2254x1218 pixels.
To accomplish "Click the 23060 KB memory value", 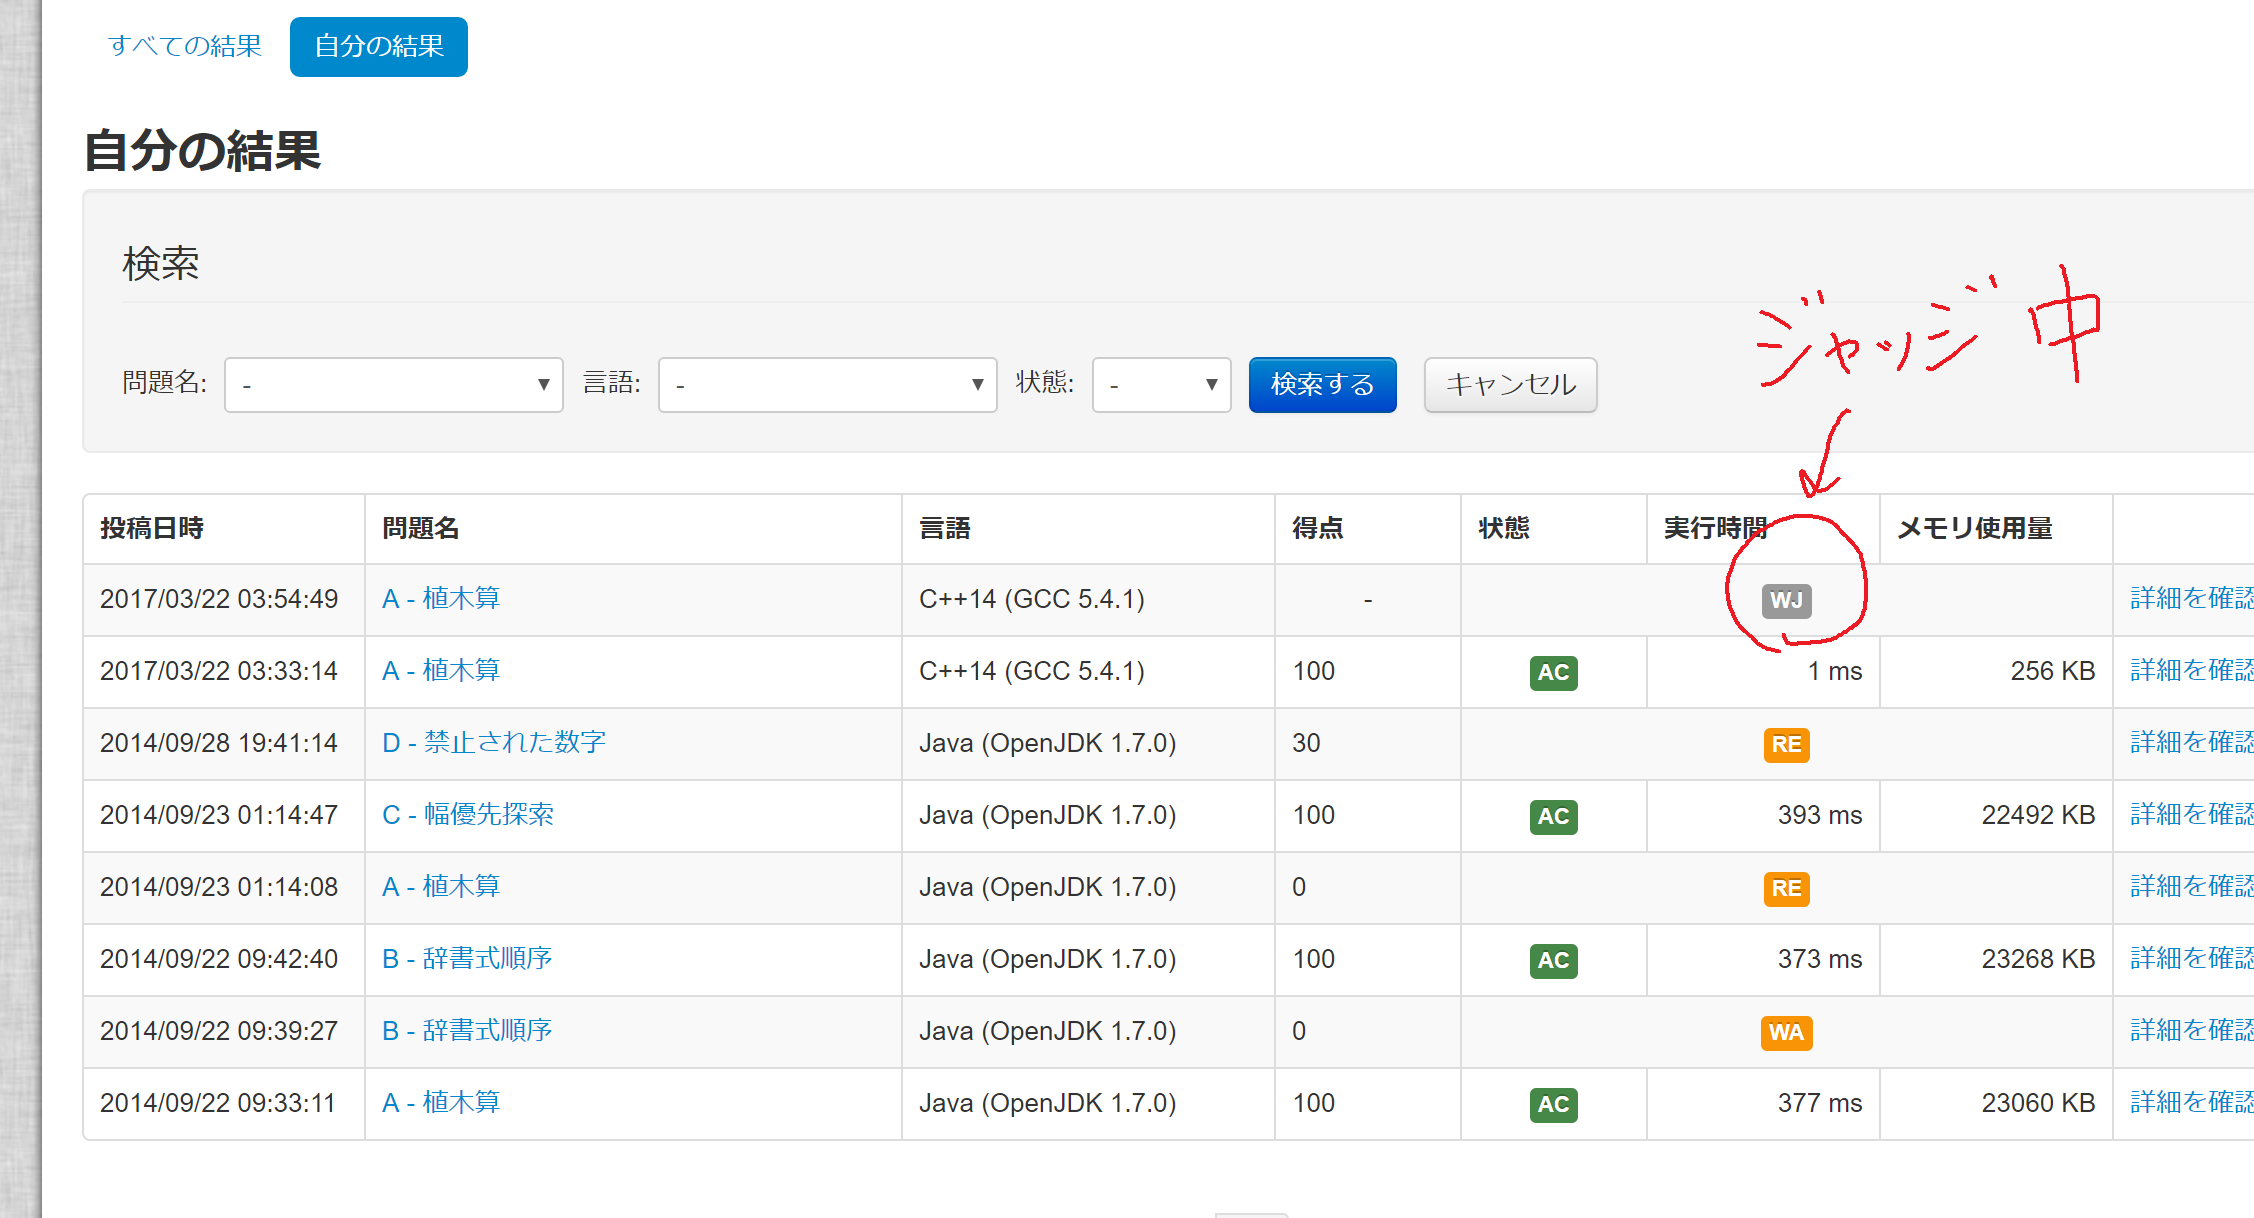I will pyautogui.click(x=2038, y=1103).
